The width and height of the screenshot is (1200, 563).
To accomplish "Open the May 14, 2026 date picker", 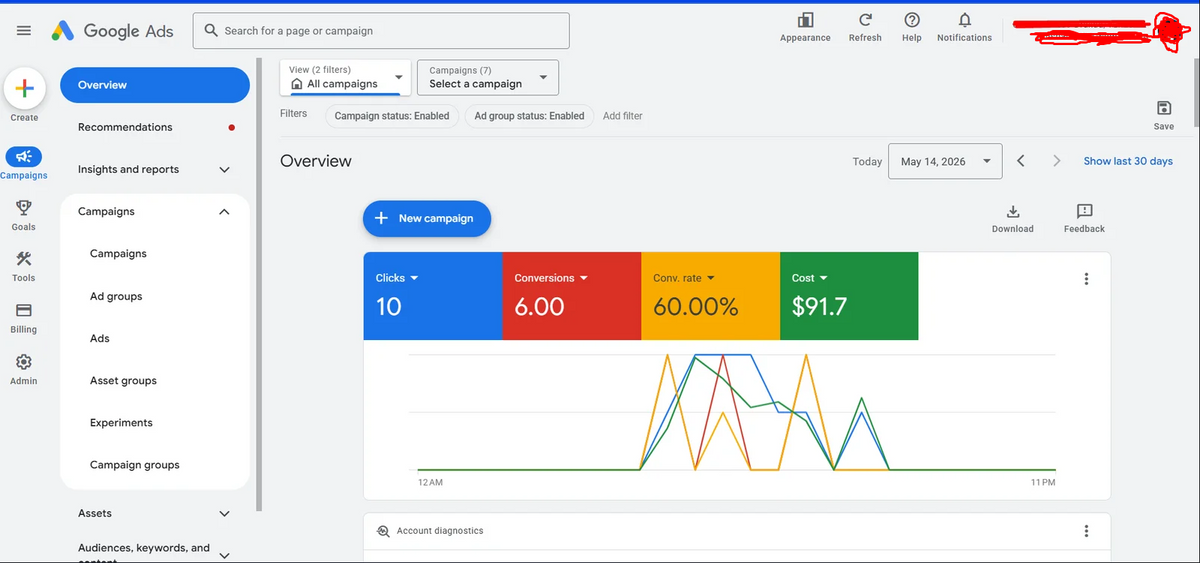I will click(x=945, y=161).
